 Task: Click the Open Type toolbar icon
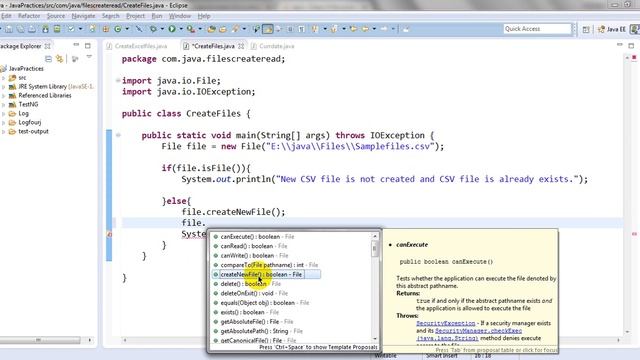[x=211, y=29]
